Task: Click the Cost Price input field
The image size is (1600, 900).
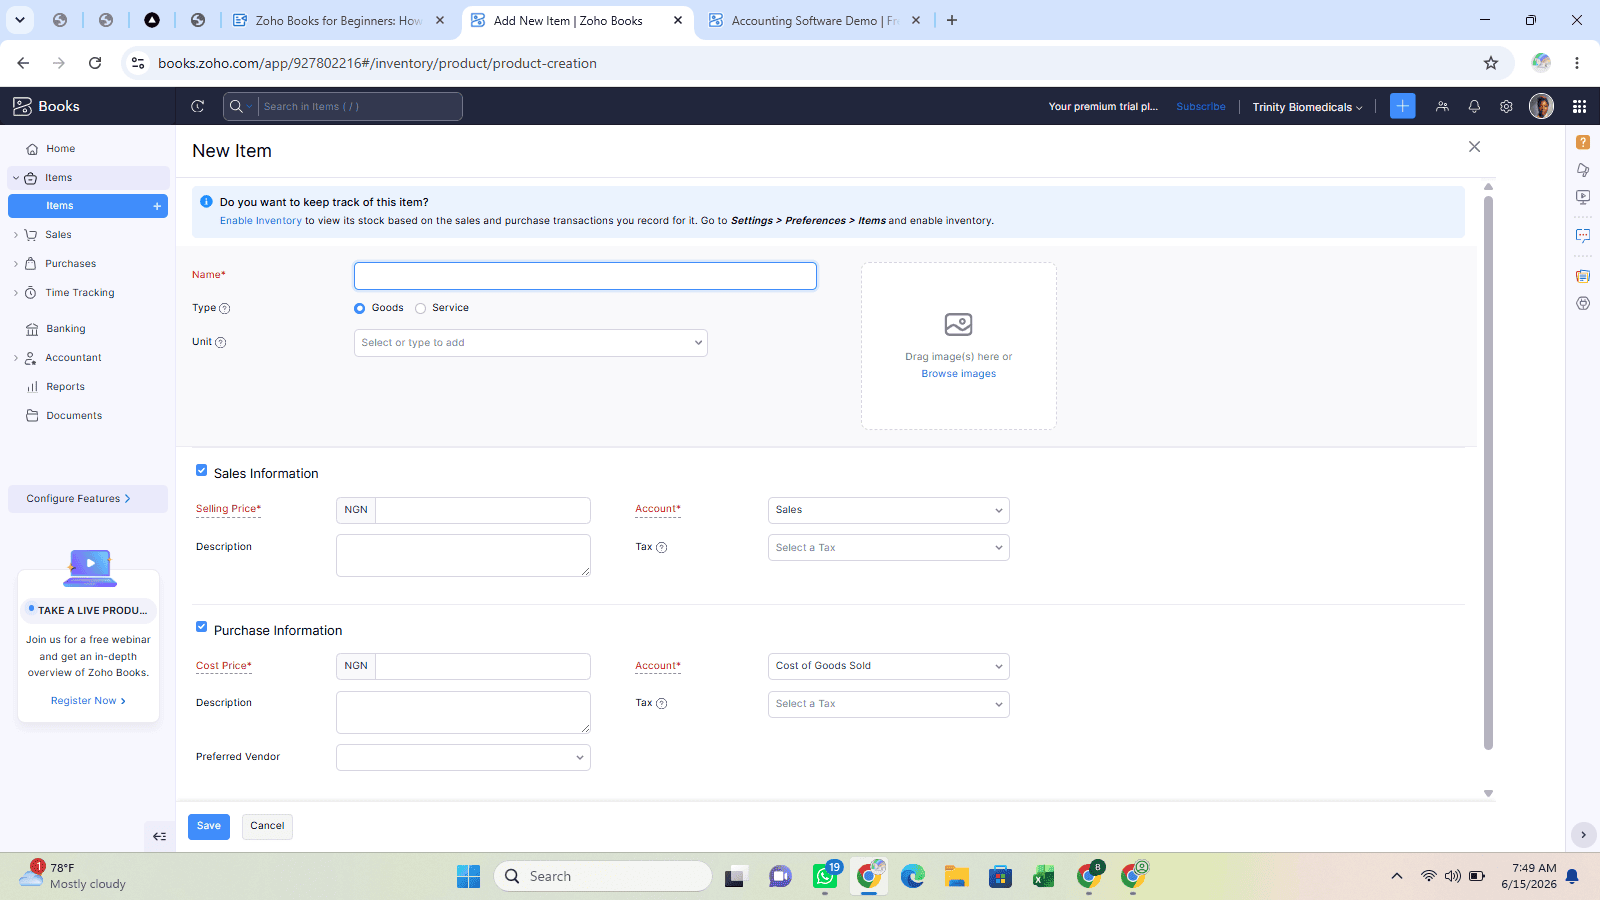Action: [x=483, y=666]
